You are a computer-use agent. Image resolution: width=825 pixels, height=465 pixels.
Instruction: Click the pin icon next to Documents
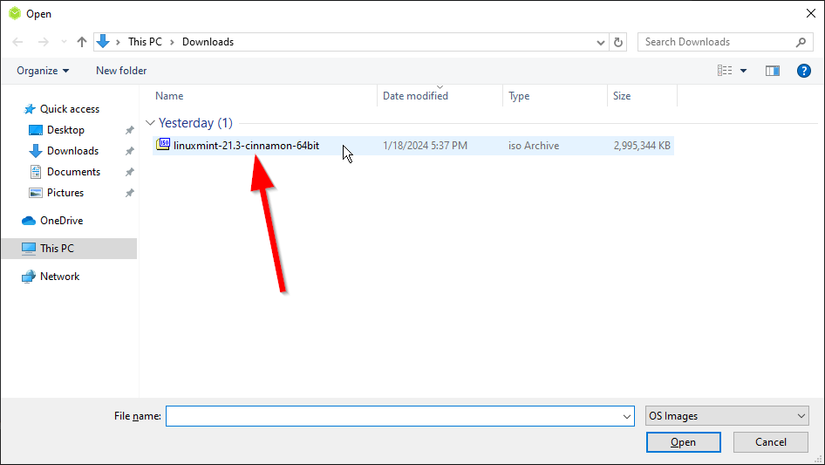129,172
